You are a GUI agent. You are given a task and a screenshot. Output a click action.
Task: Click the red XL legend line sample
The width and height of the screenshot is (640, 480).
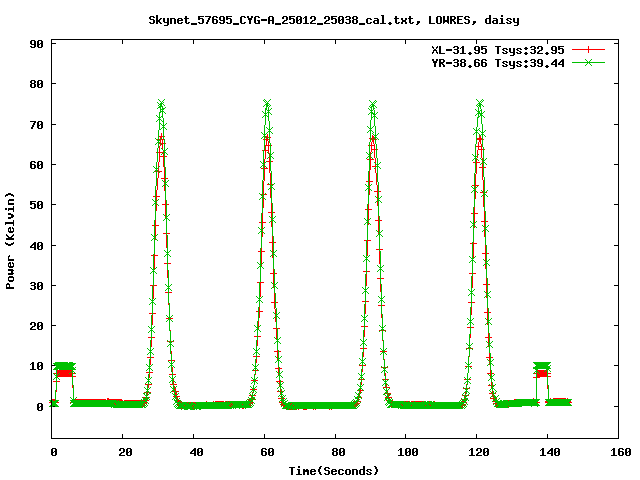[x=588, y=50]
